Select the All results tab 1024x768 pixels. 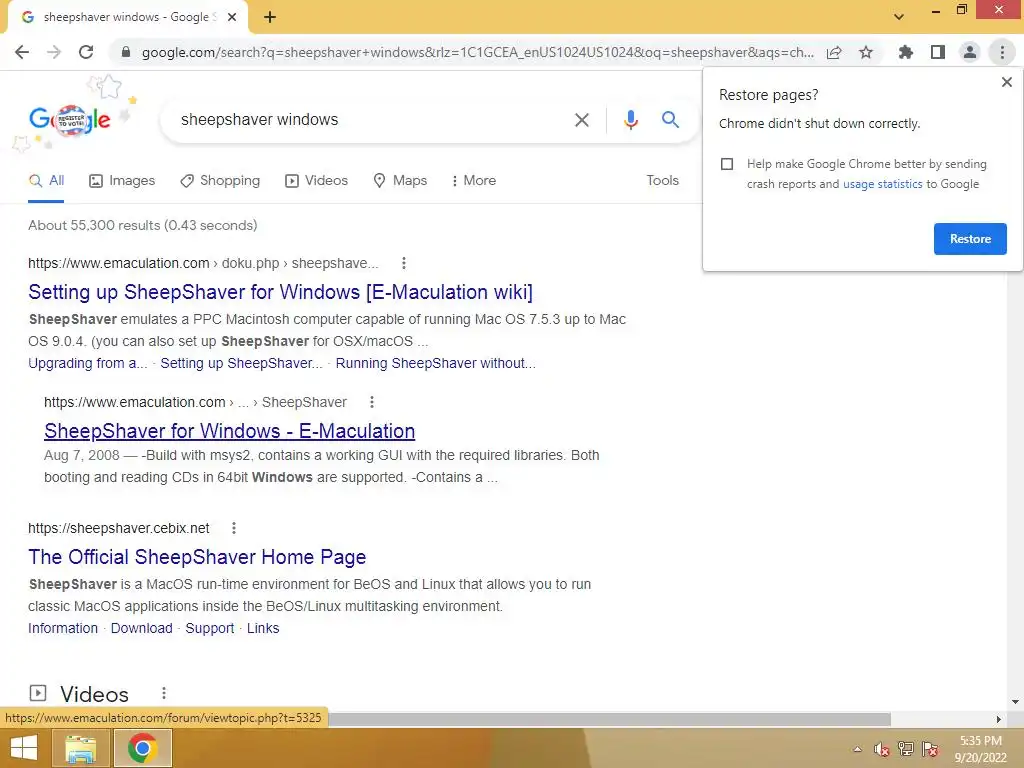(46, 180)
